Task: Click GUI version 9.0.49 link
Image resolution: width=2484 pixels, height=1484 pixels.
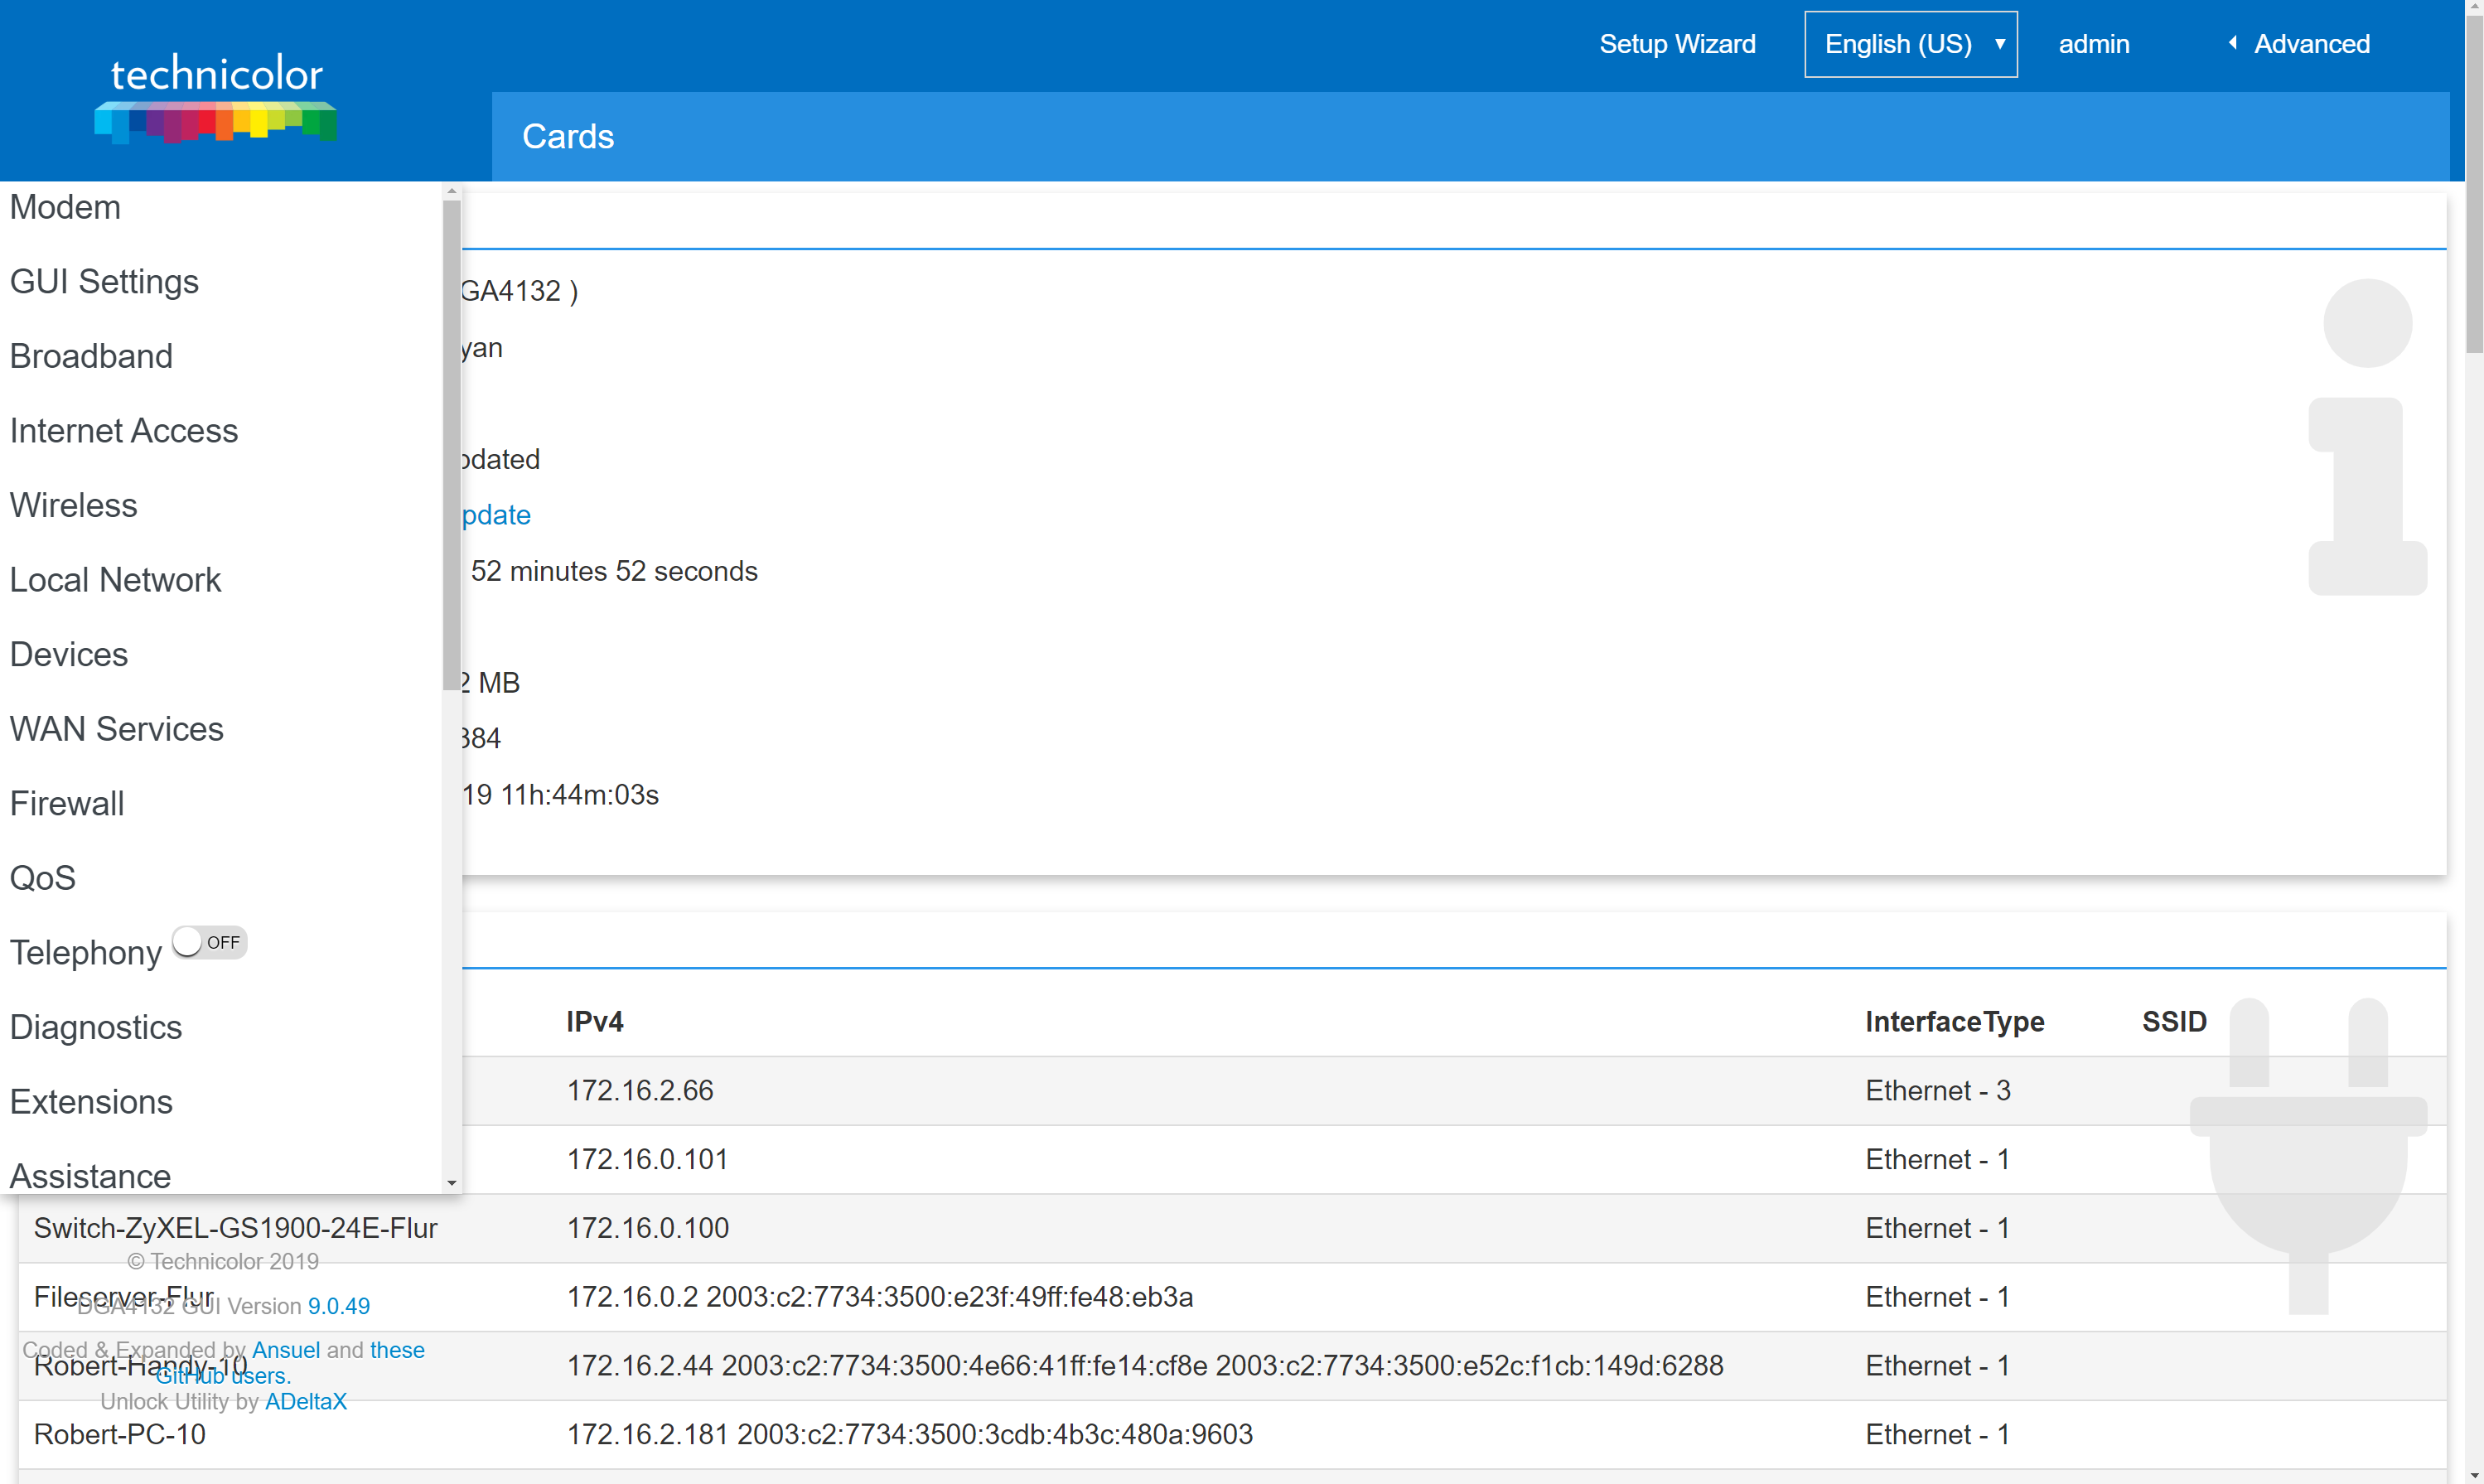Action: pos(338,1306)
